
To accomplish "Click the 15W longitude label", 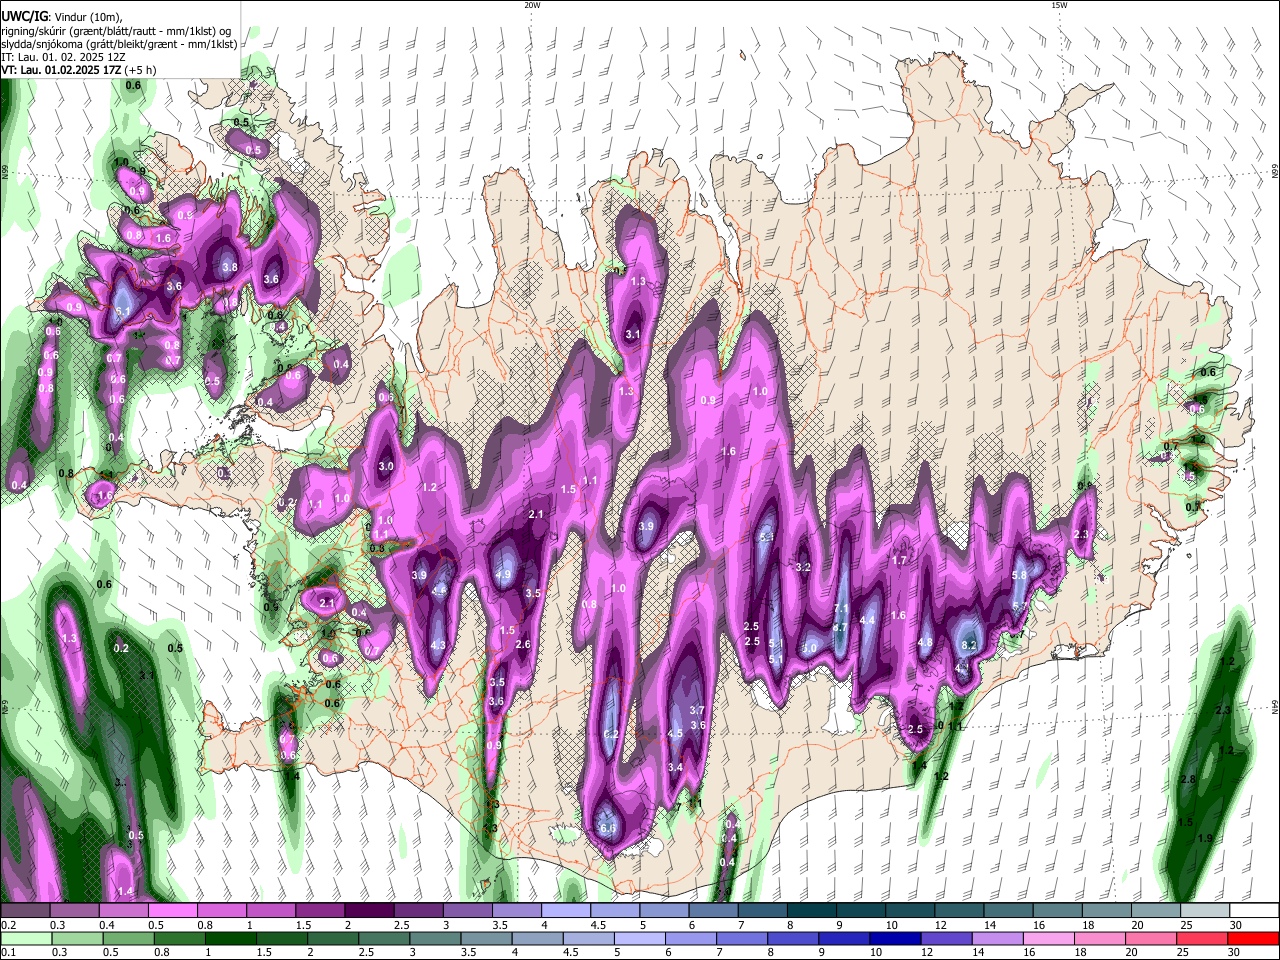I will [1059, 5].
